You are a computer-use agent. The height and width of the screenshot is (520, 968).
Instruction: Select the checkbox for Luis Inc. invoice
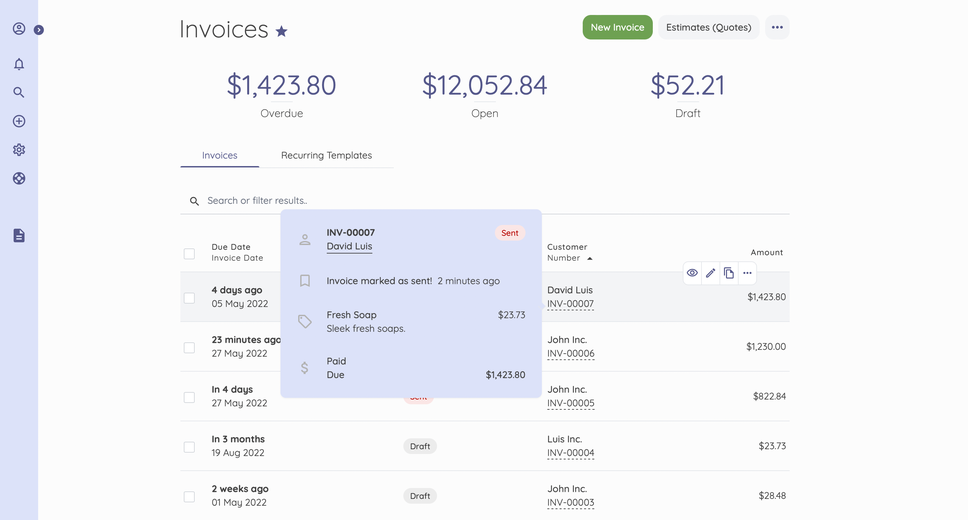(190, 447)
